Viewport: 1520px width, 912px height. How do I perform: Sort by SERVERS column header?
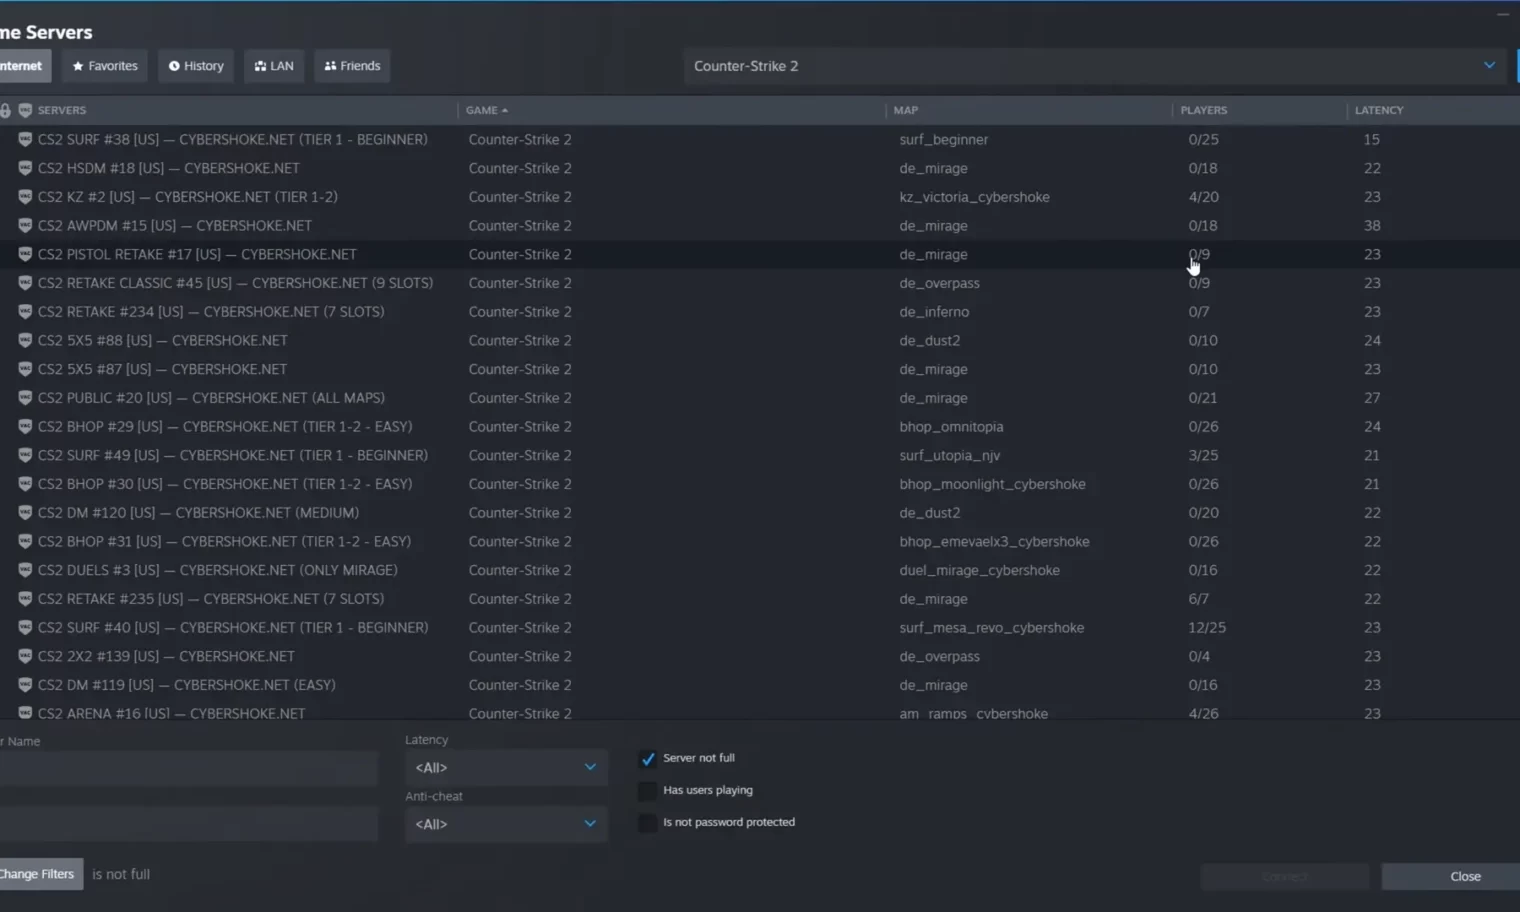click(x=62, y=110)
